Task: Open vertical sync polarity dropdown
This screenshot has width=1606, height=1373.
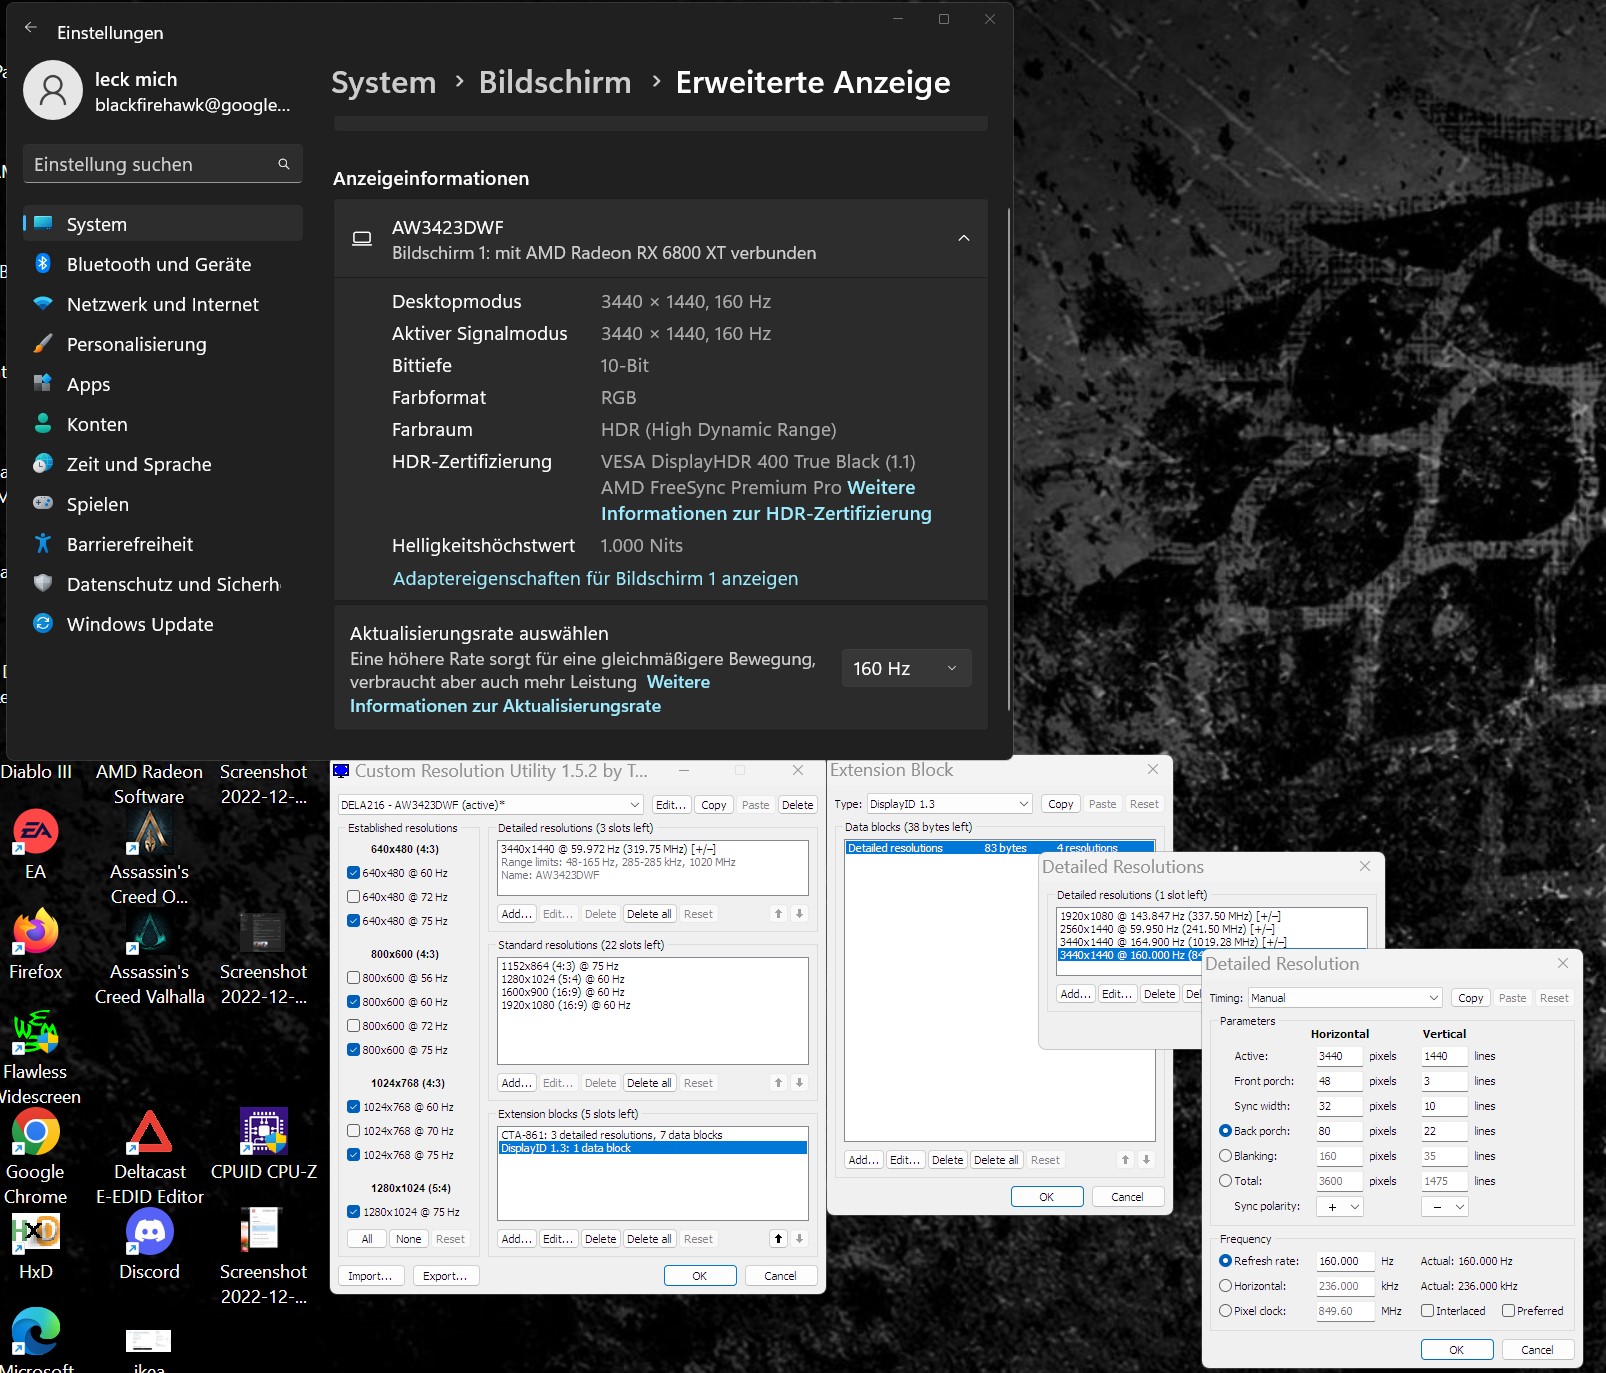Action: 1444,1207
